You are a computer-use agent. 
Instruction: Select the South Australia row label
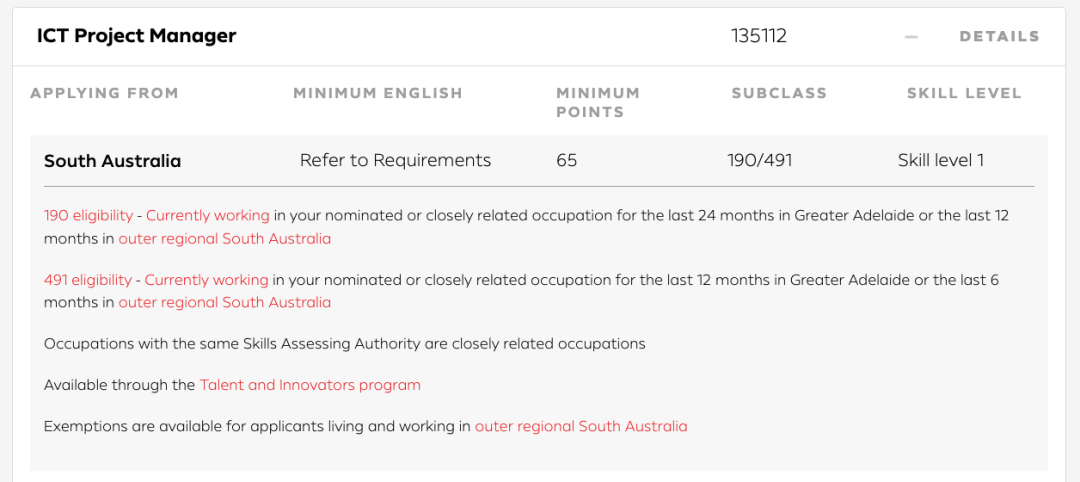(x=112, y=161)
